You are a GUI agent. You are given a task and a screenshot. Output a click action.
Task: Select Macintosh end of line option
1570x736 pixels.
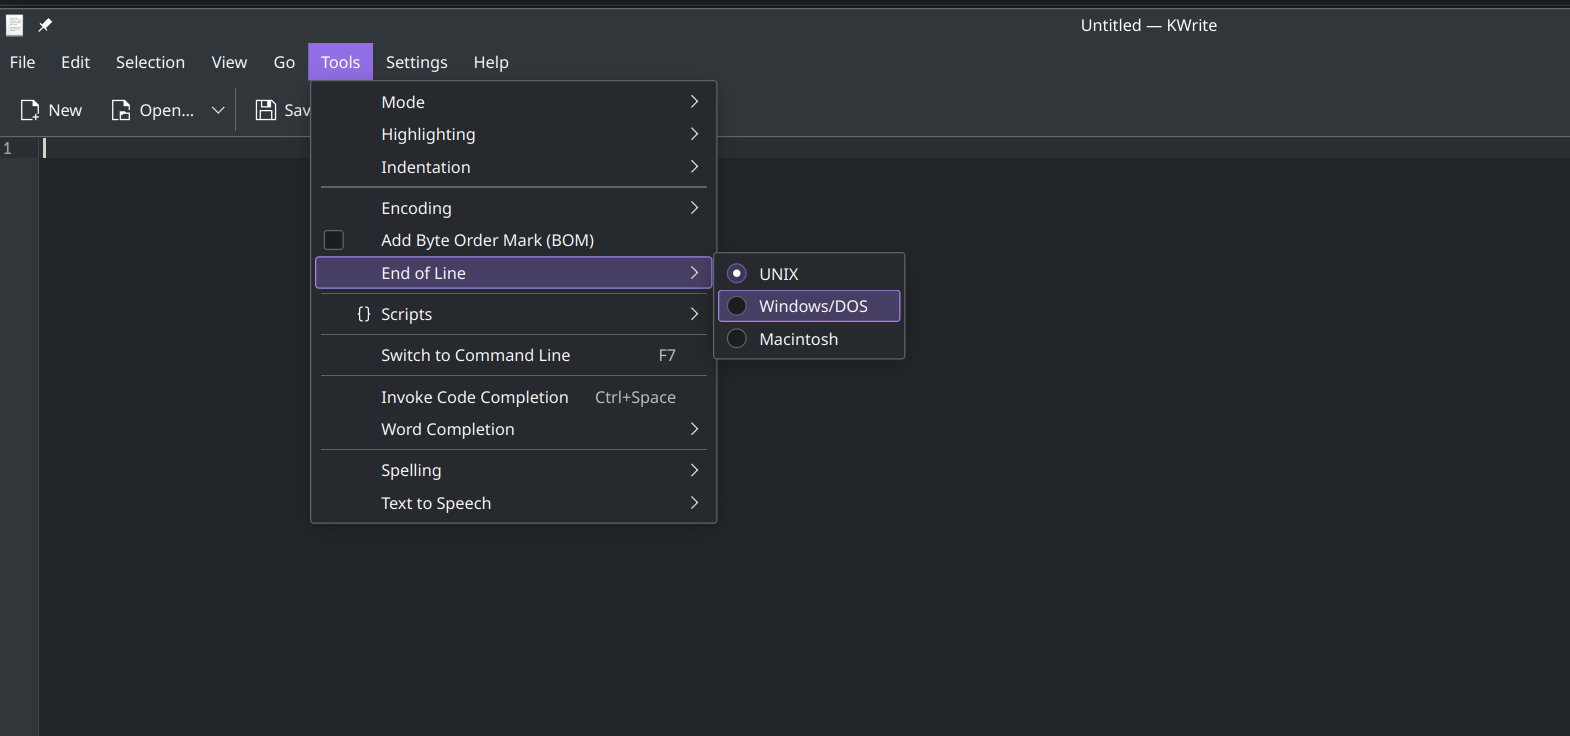pos(737,339)
